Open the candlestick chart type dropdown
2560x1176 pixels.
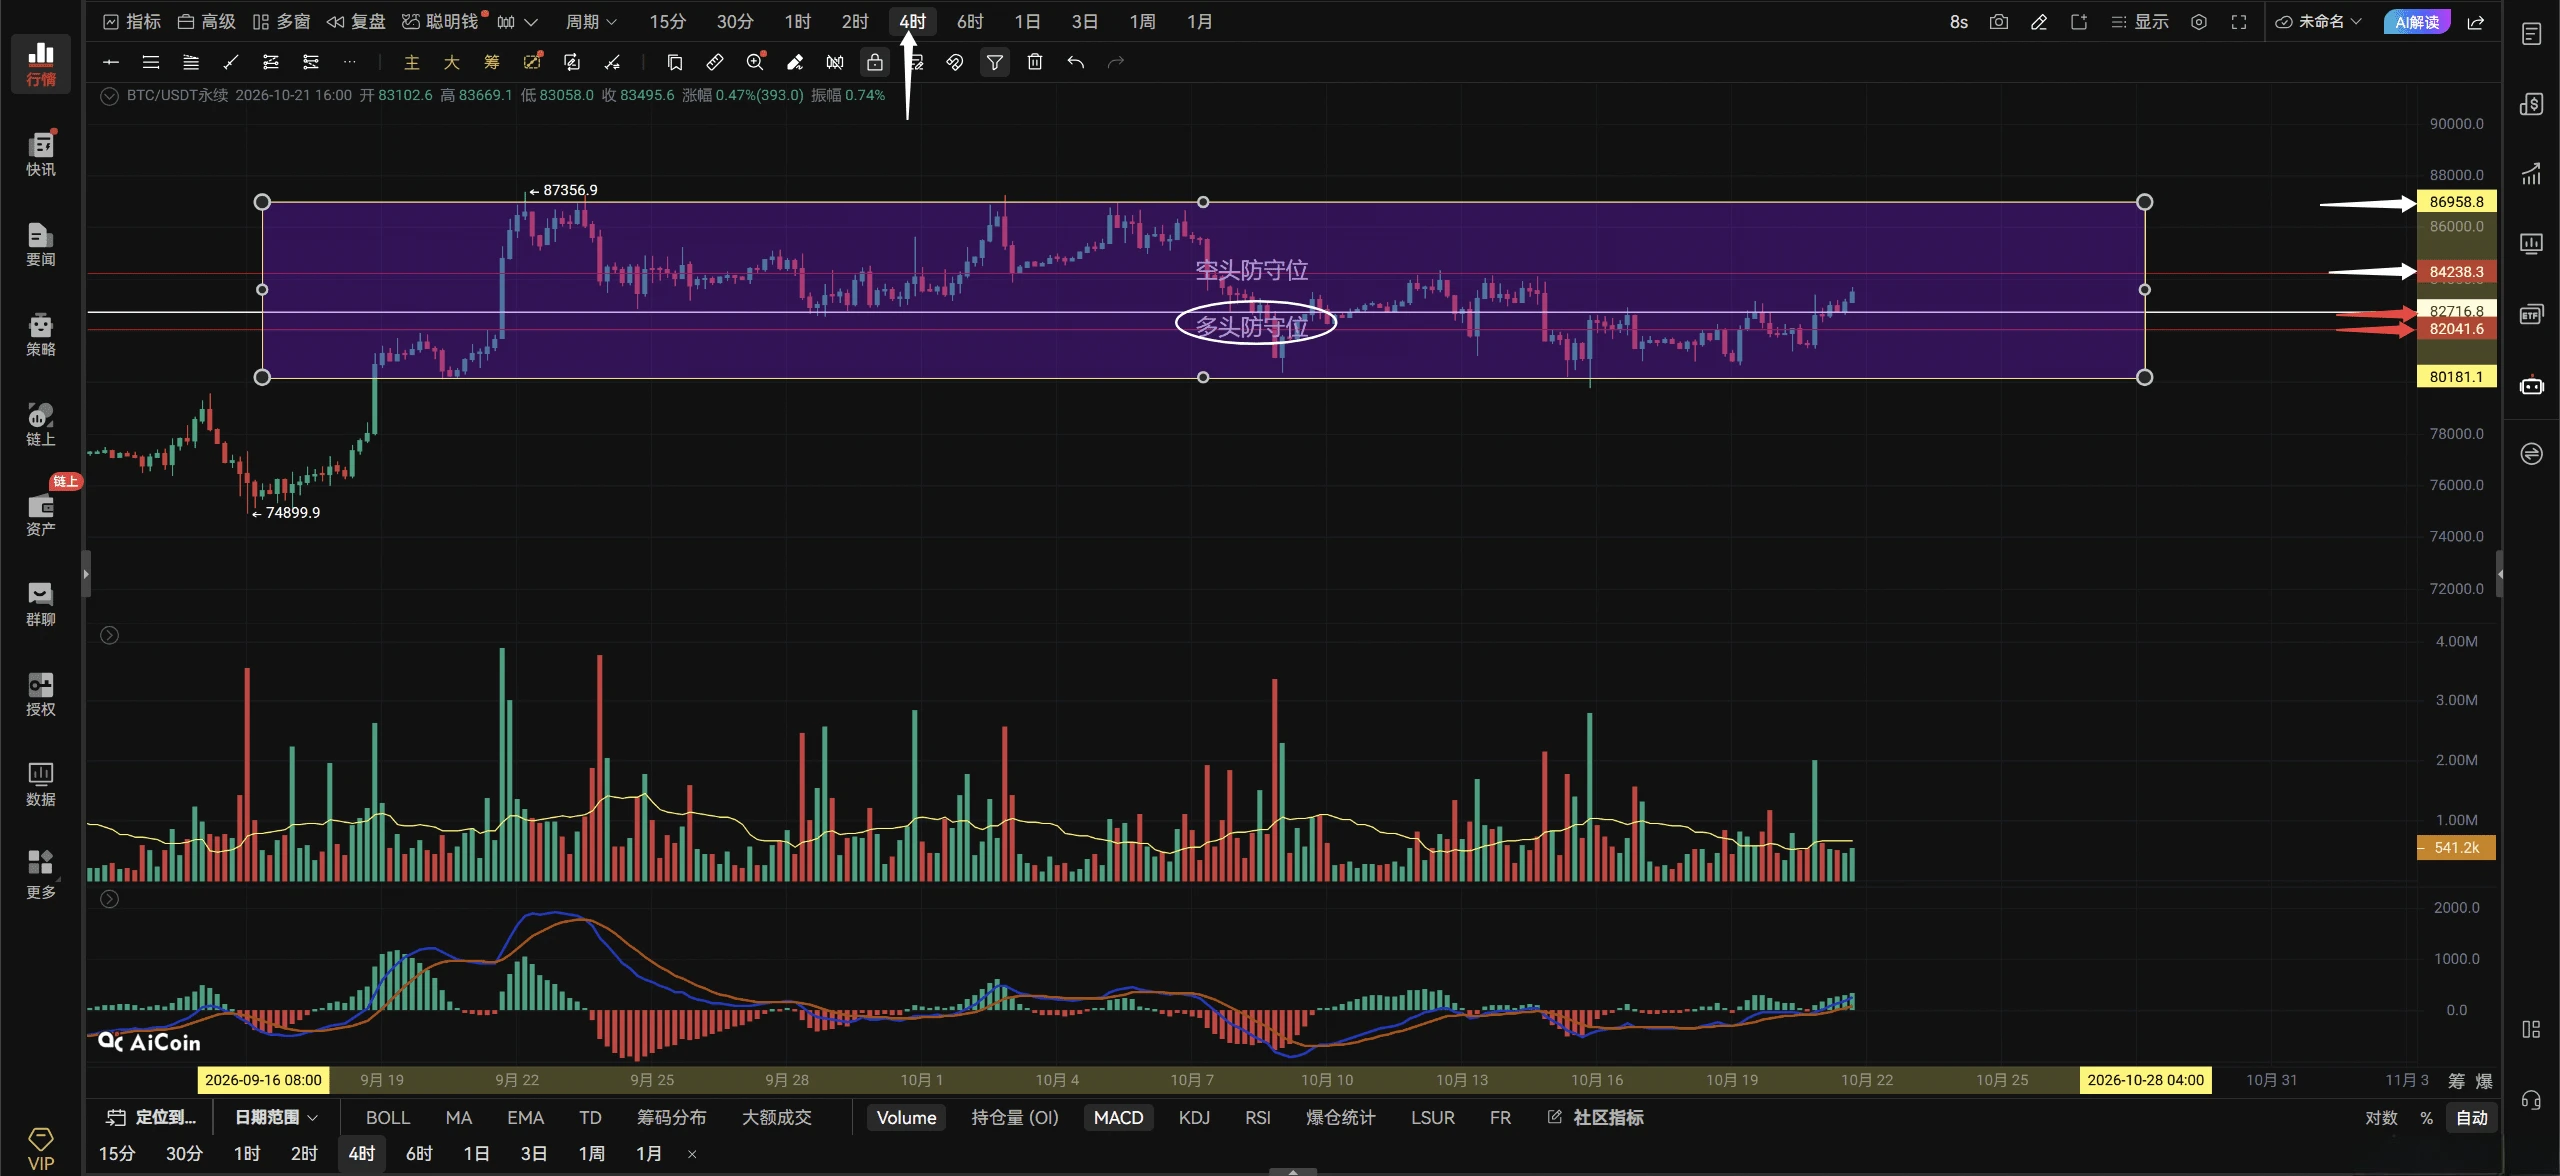[x=517, y=22]
